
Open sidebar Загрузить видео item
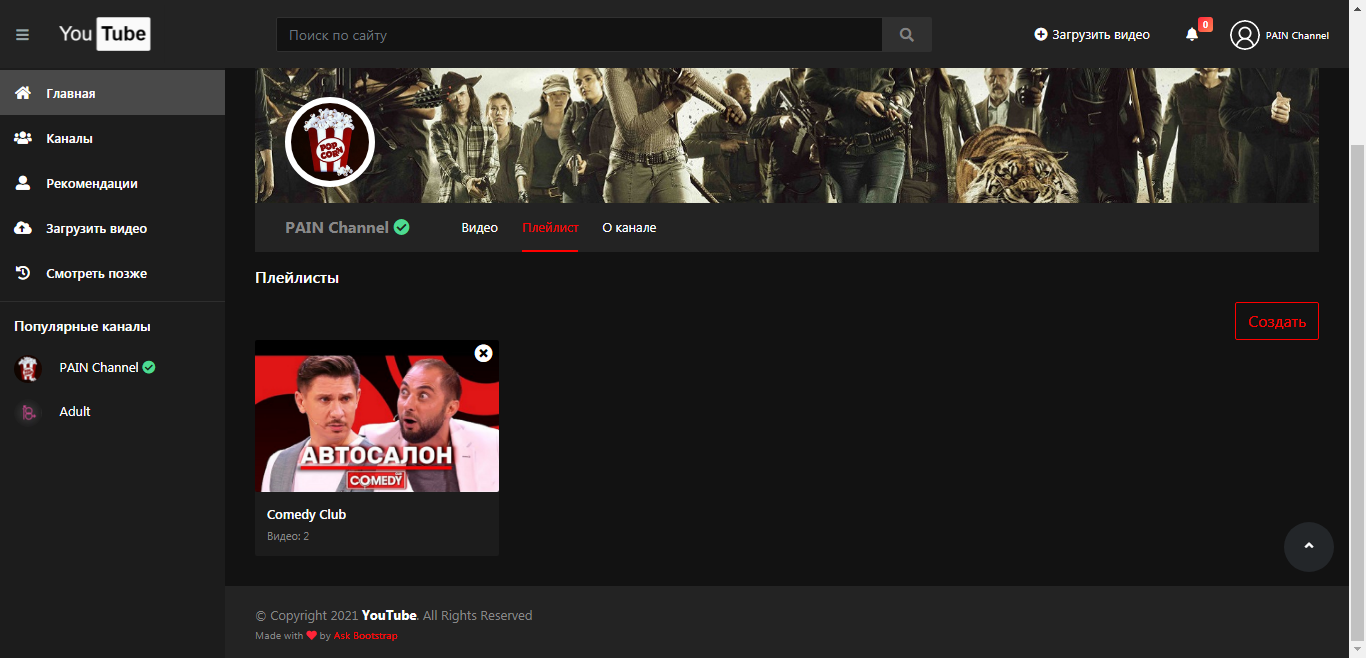pyautogui.click(x=112, y=228)
